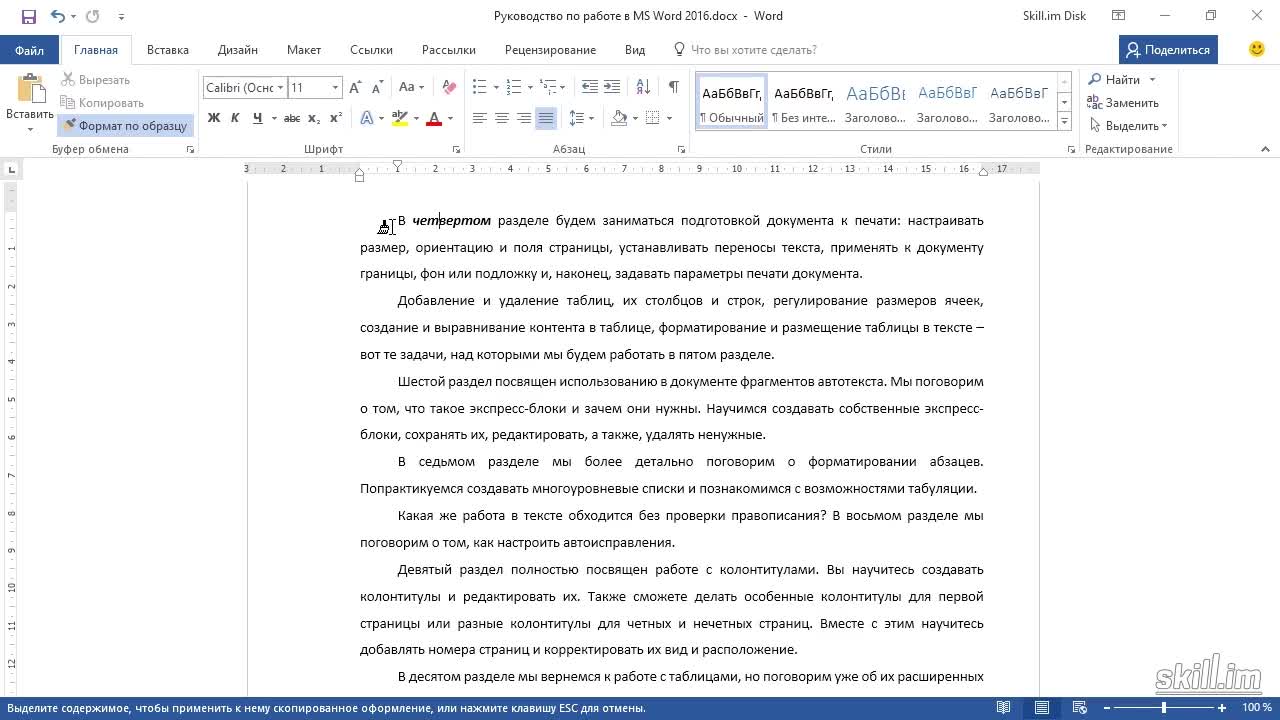Apply yellow text highlight color
The width and height of the screenshot is (1280, 720).
(x=400, y=118)
